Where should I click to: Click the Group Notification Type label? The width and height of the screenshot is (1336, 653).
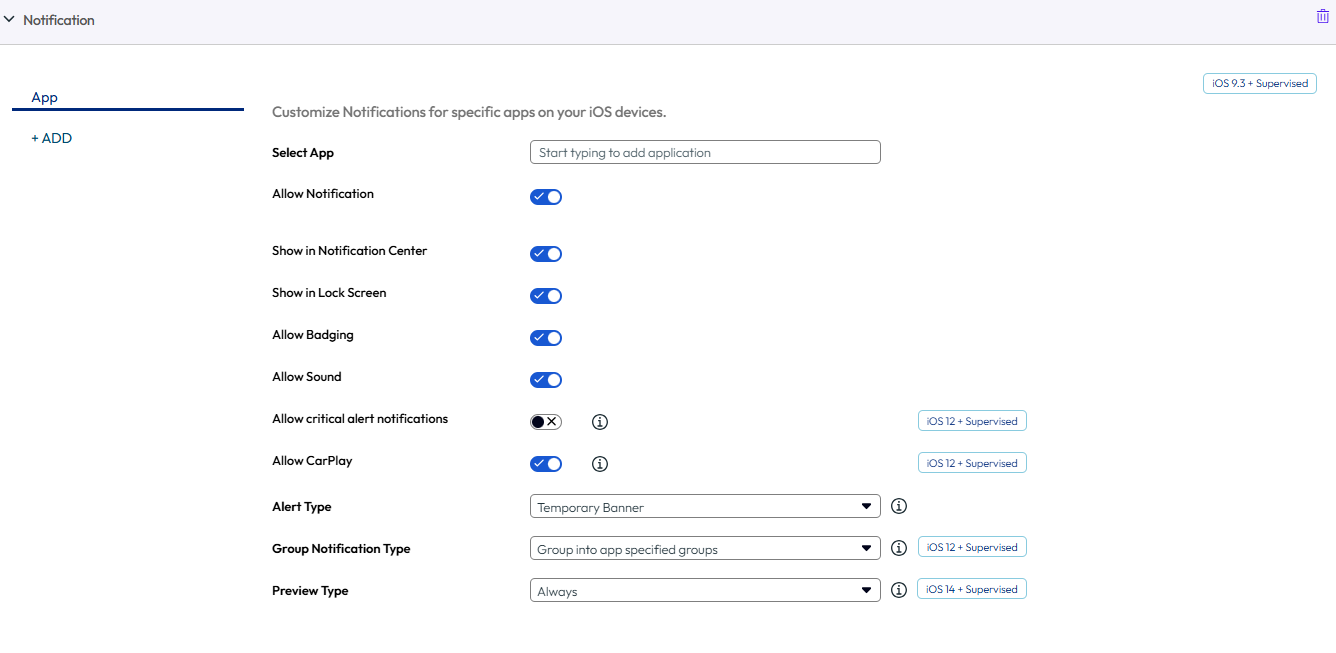coord(341,549)
